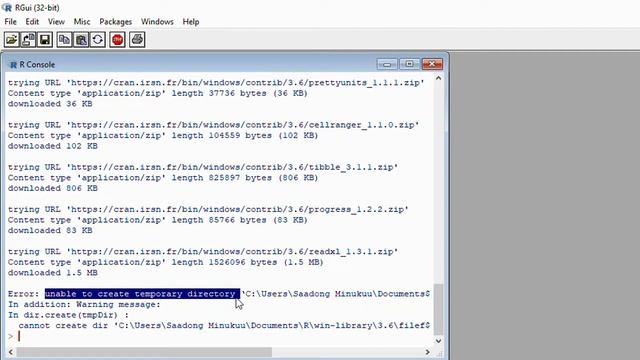Screen dimensions: 640x360
Task: Close the R Console window
Action: coord(432,64)
